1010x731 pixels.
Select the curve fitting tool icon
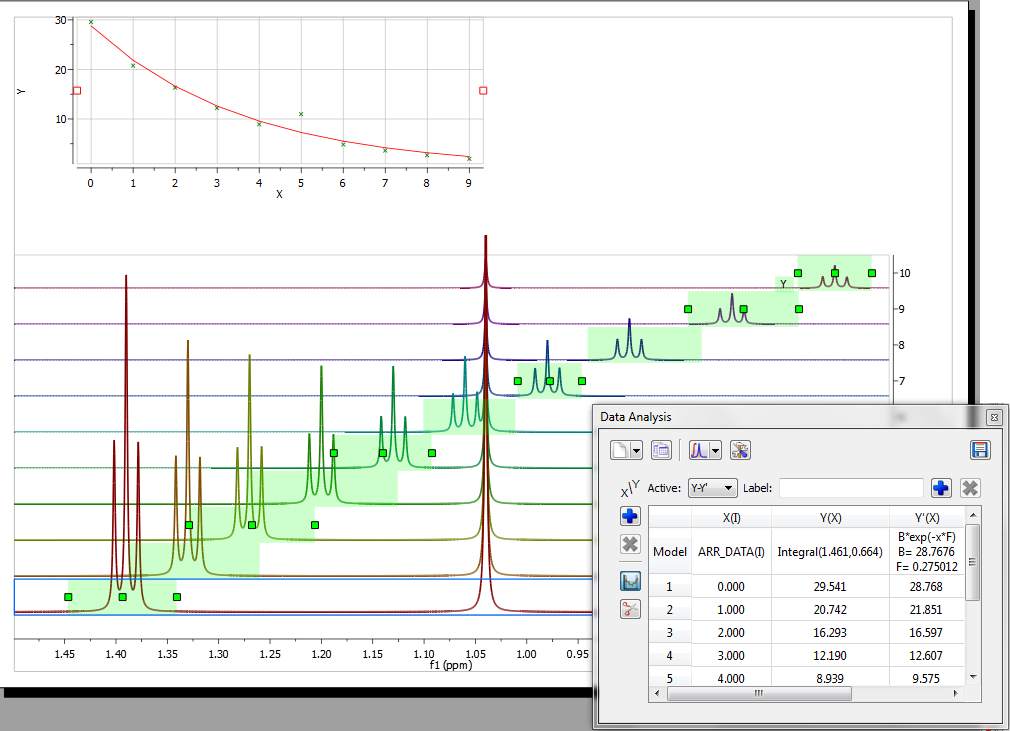point(700,450)
